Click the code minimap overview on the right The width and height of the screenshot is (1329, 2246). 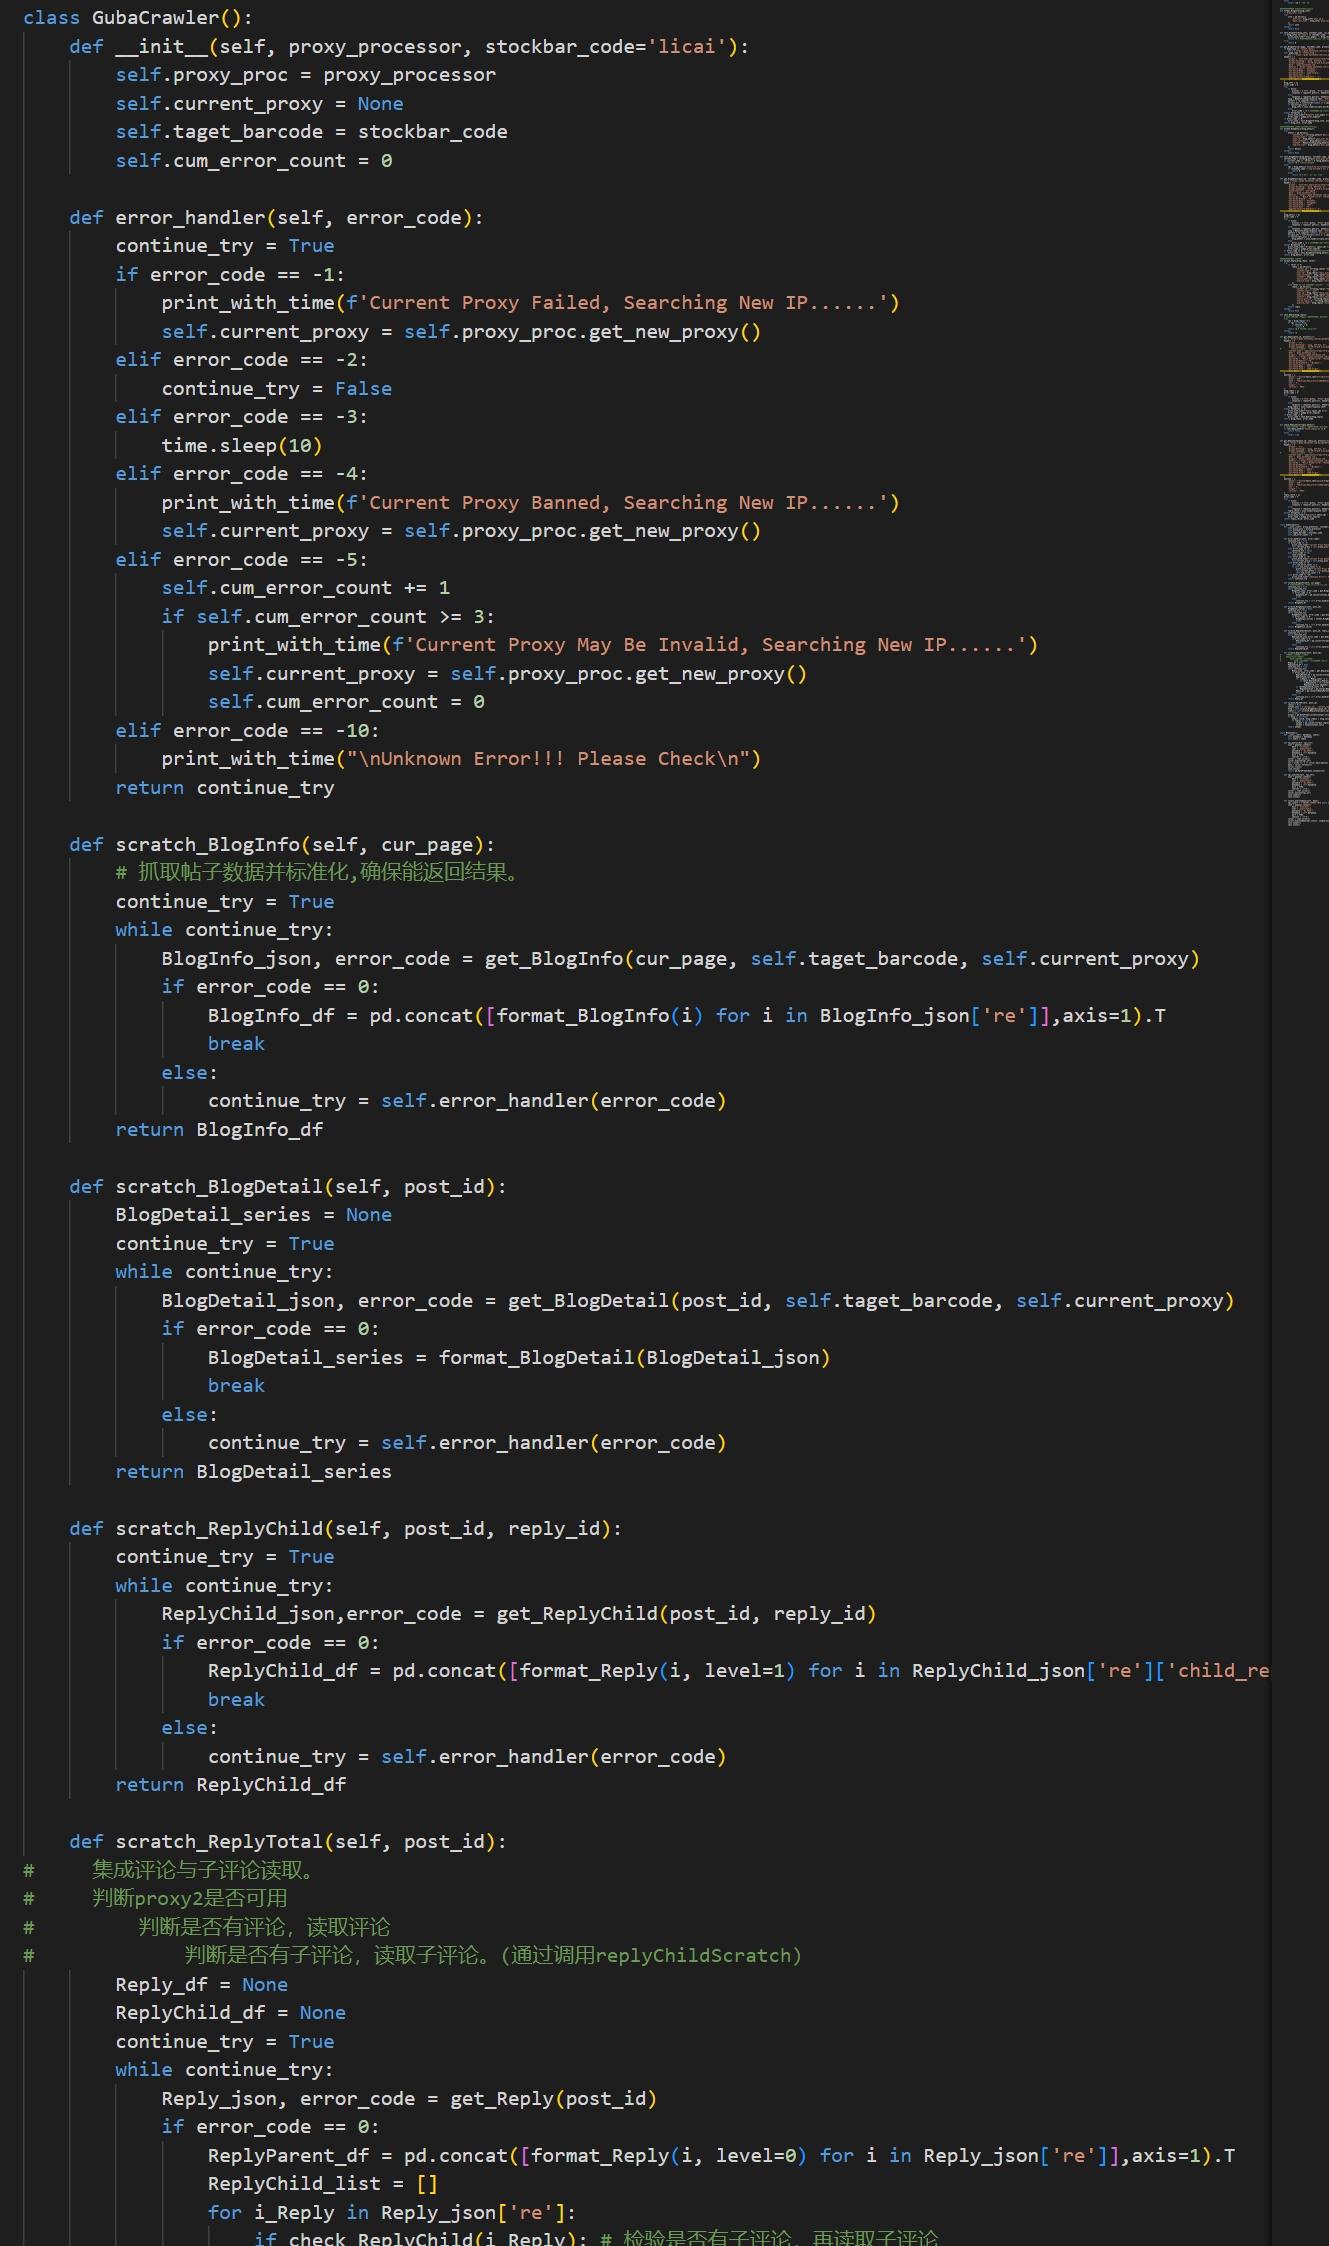click(1304, 415)
